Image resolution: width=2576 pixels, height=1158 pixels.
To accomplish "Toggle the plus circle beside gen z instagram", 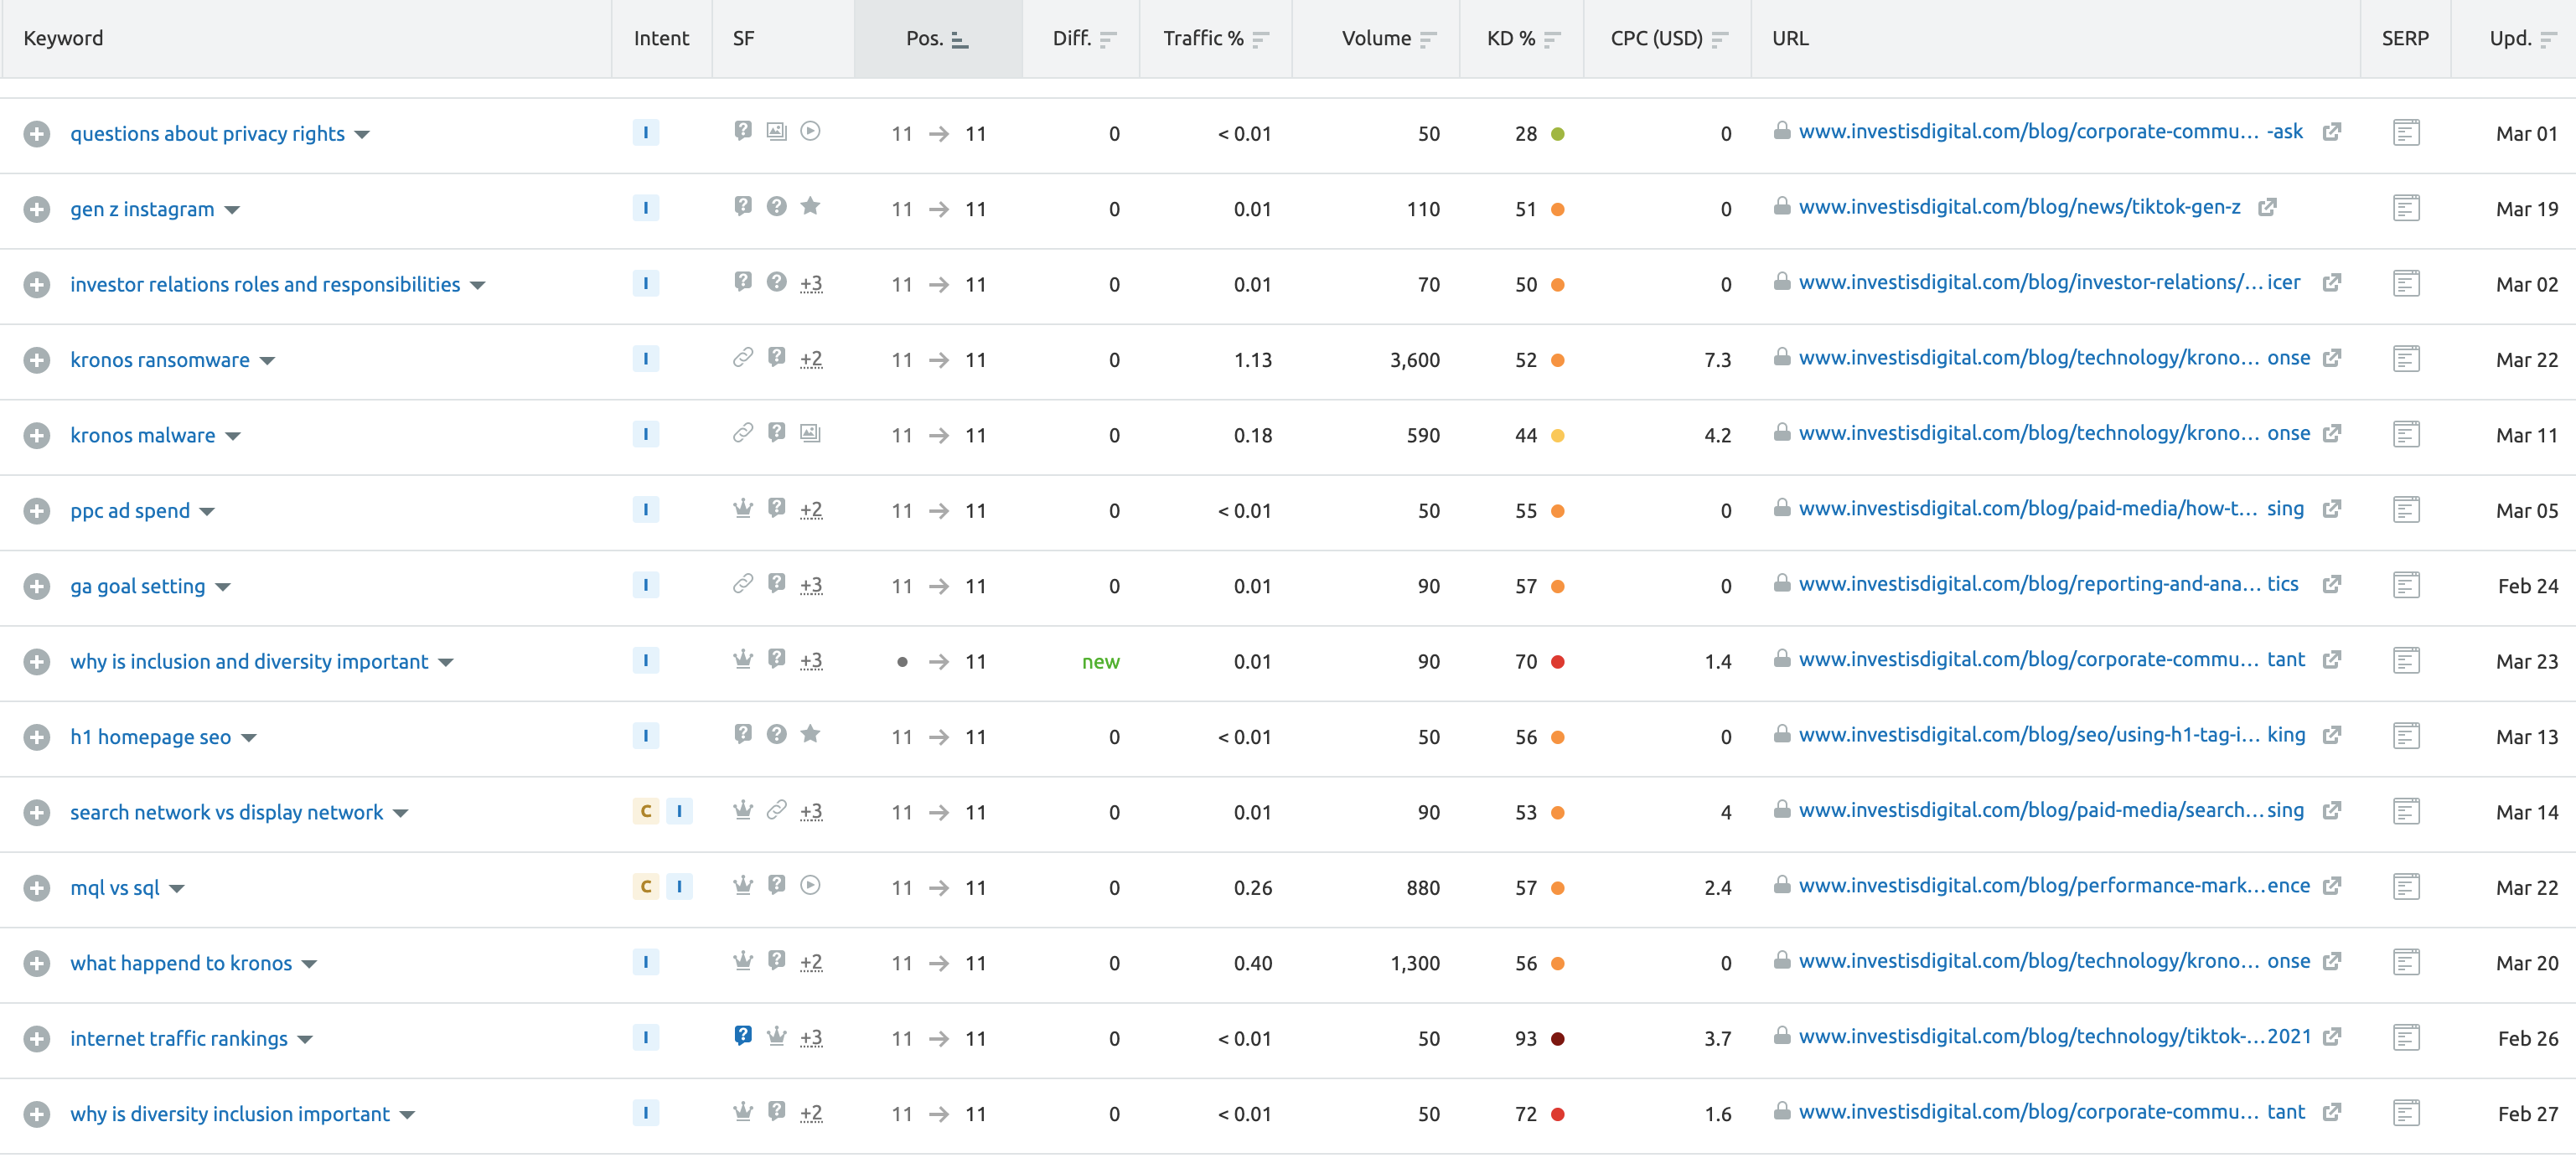I will [37, 209].
